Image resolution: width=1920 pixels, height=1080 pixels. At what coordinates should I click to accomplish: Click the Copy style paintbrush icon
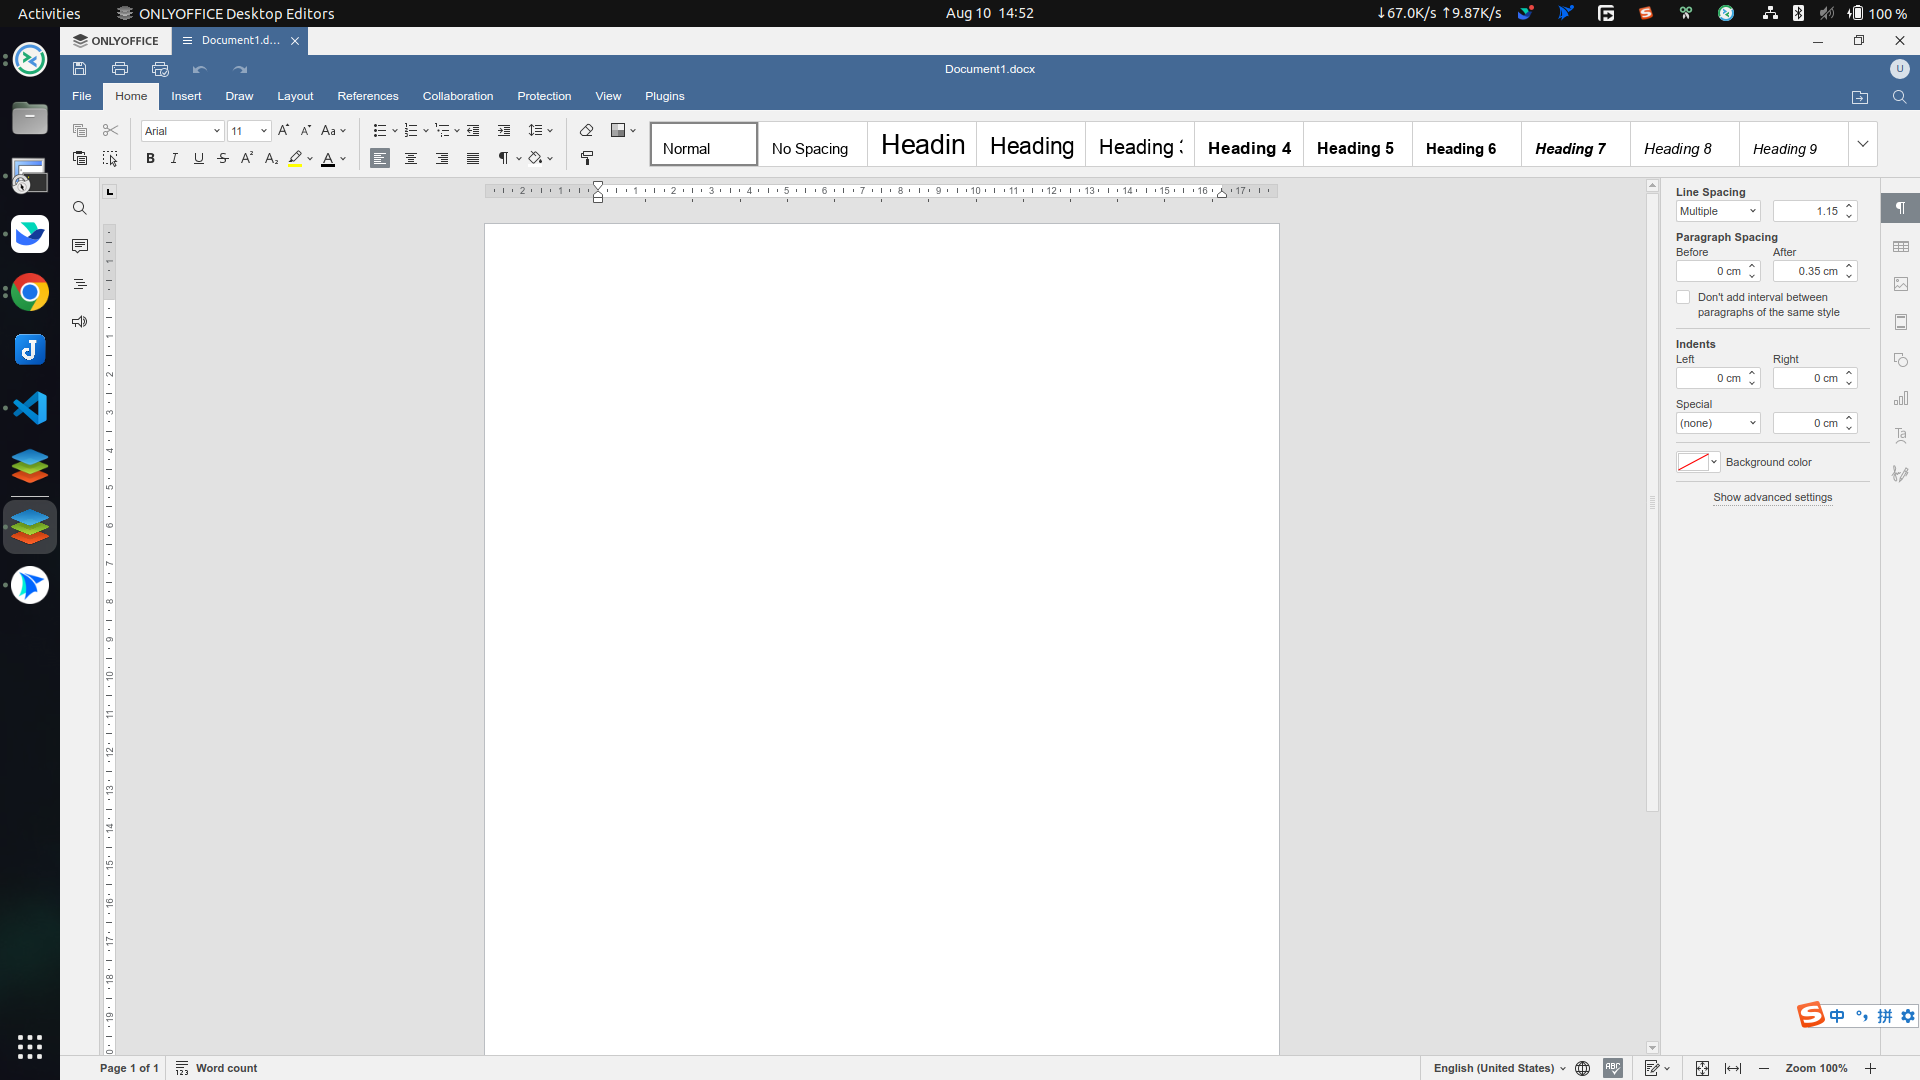click(587, 159)
